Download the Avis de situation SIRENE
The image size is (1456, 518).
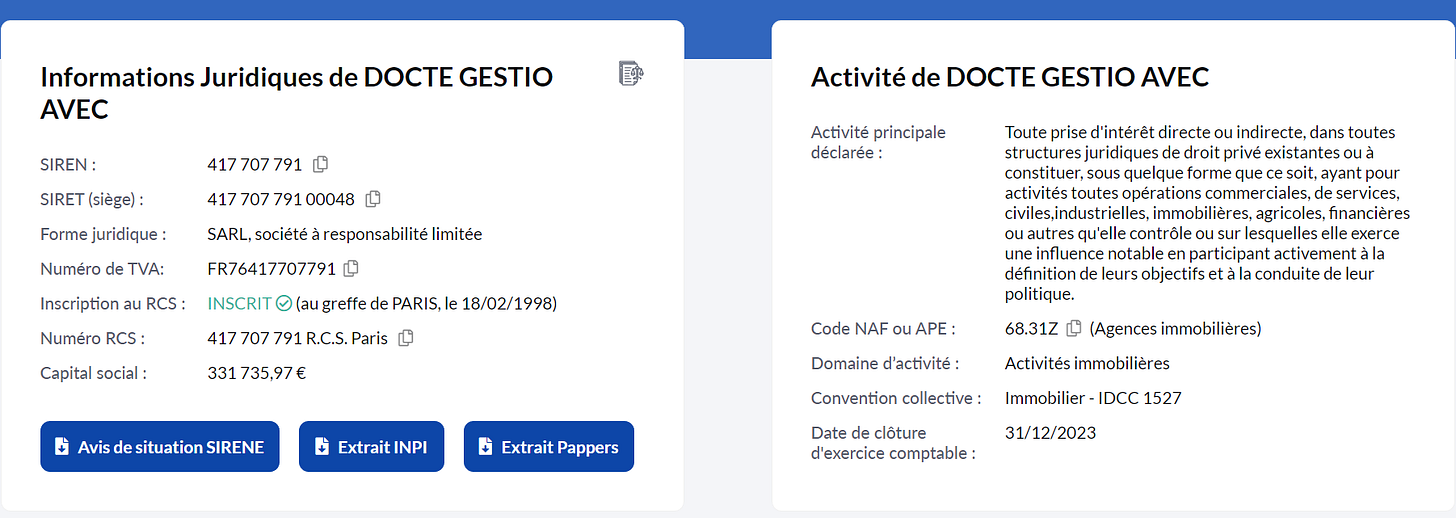point(160,447)
